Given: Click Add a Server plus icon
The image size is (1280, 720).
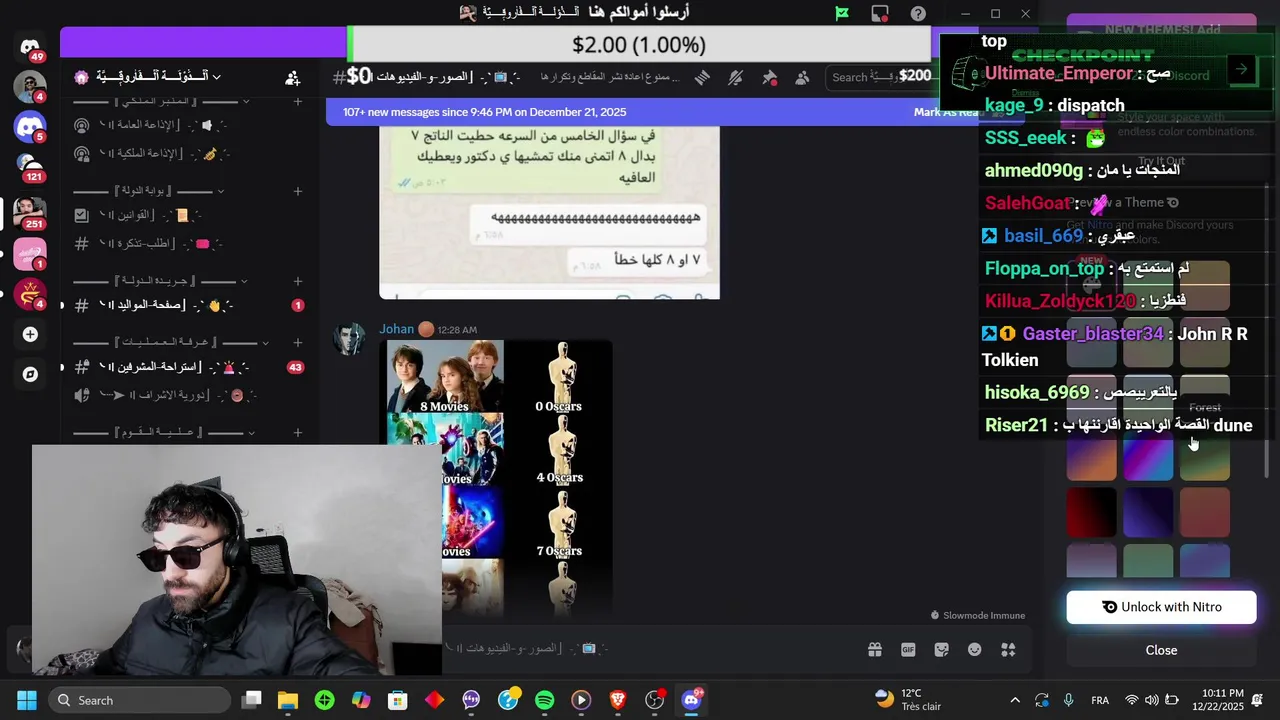Looking at the screenshot, I should 30,334.
